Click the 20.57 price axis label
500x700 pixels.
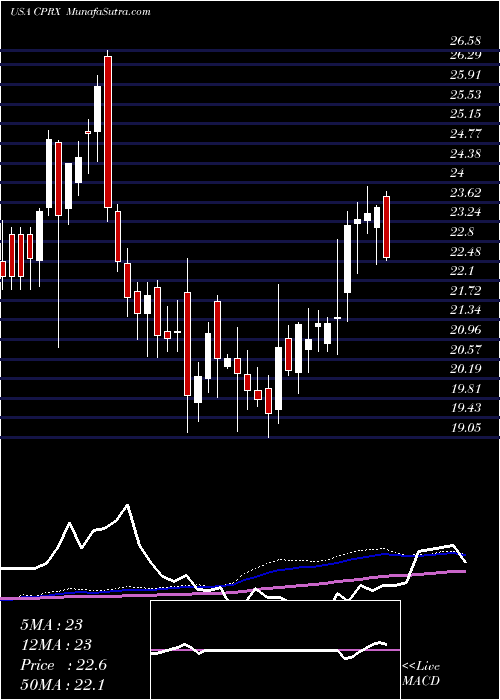coord(466,350)
